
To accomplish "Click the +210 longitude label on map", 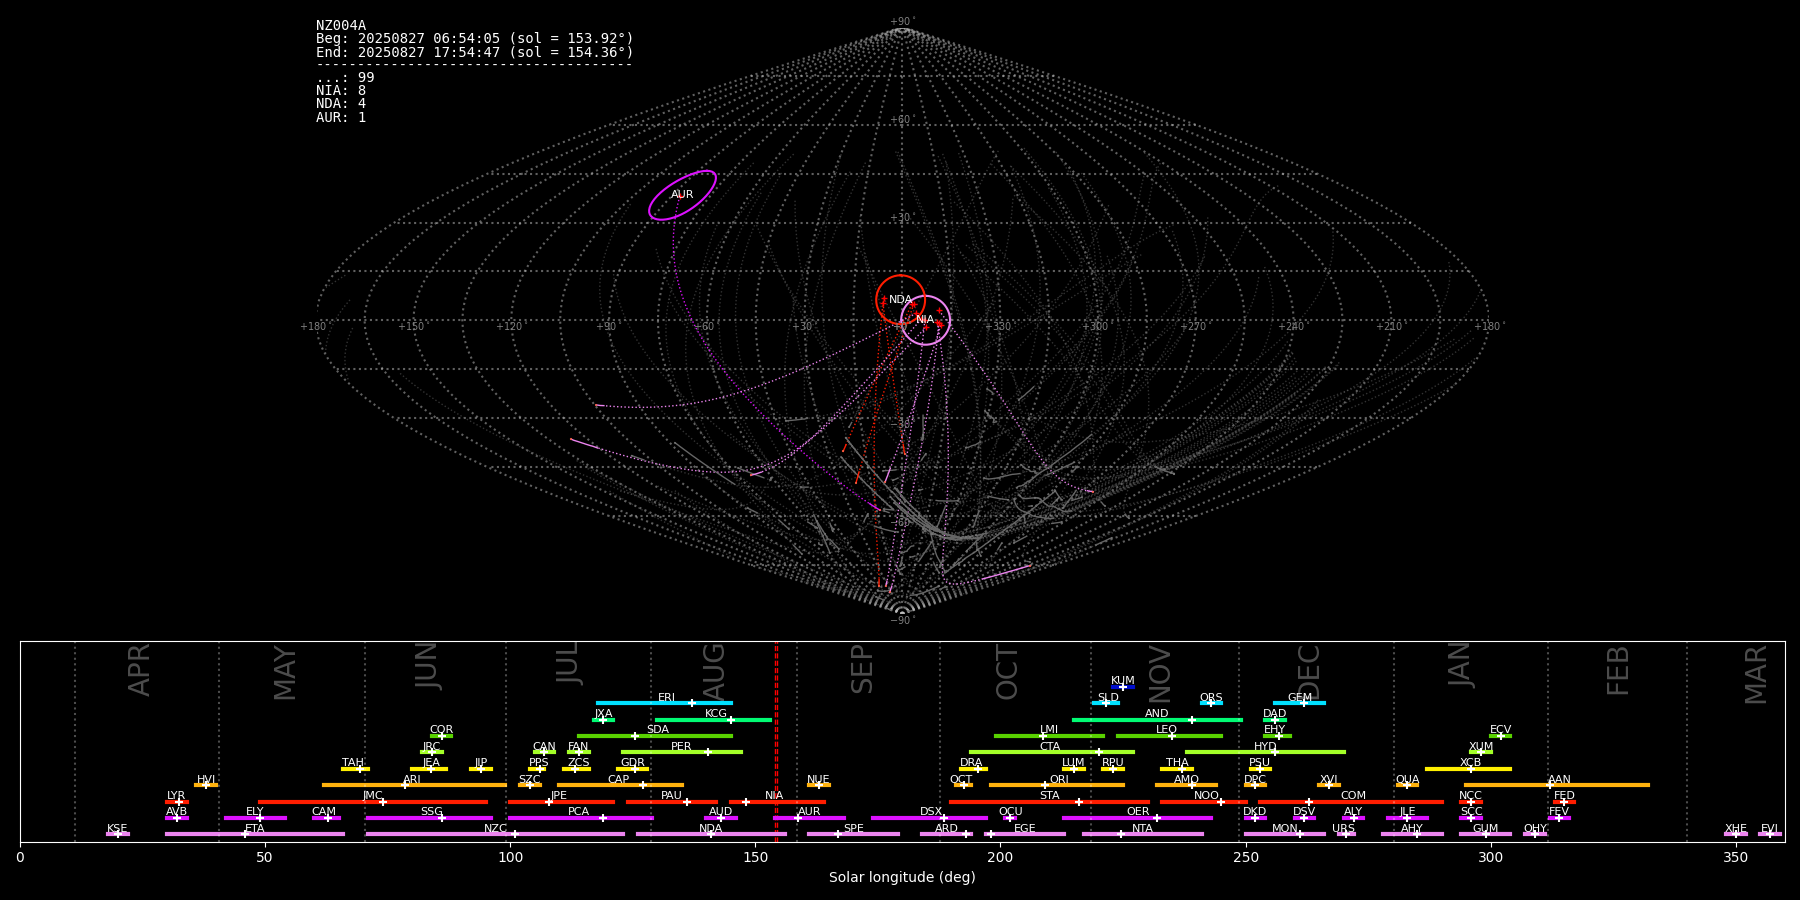I will click(x=1388, y=326).
